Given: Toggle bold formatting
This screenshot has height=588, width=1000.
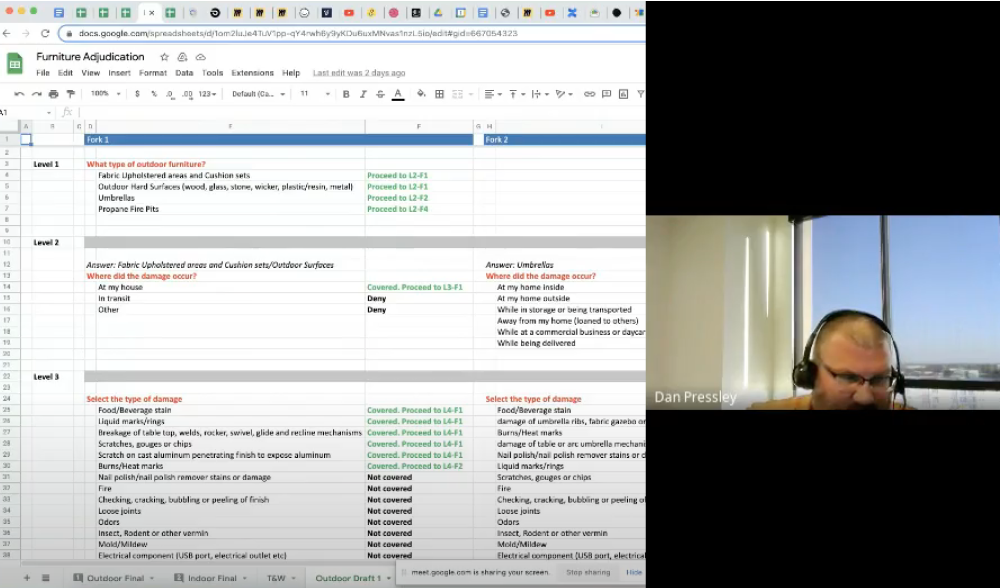Looking at the screenshot, I should coord(346,94).
